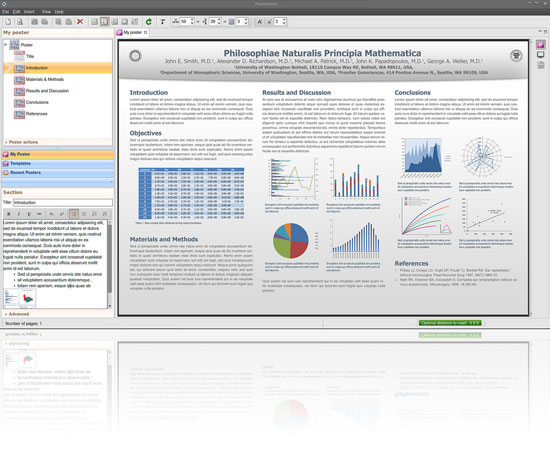The width and height of the screenshot is (550, 472).
Task: Click the last insert icon in Section editor
Action: point(105,214)
